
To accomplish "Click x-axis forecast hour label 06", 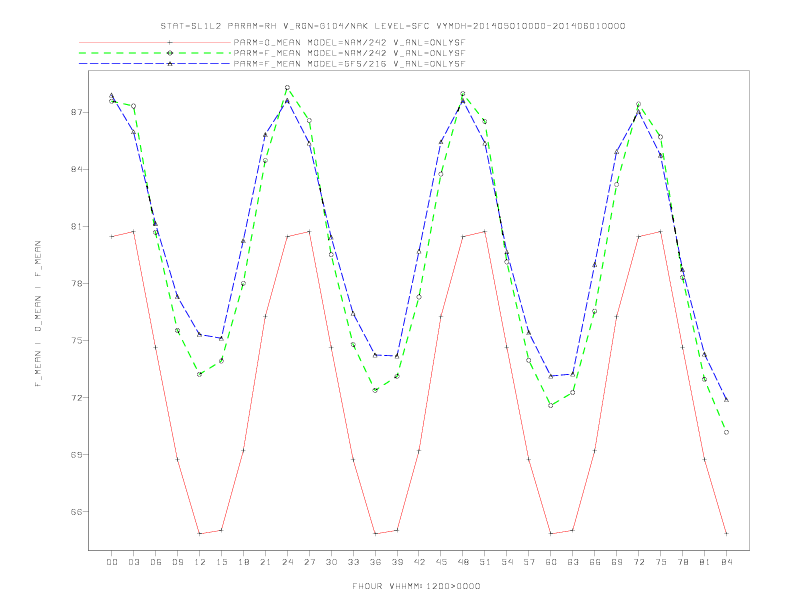I will click(x=156, y=562).
